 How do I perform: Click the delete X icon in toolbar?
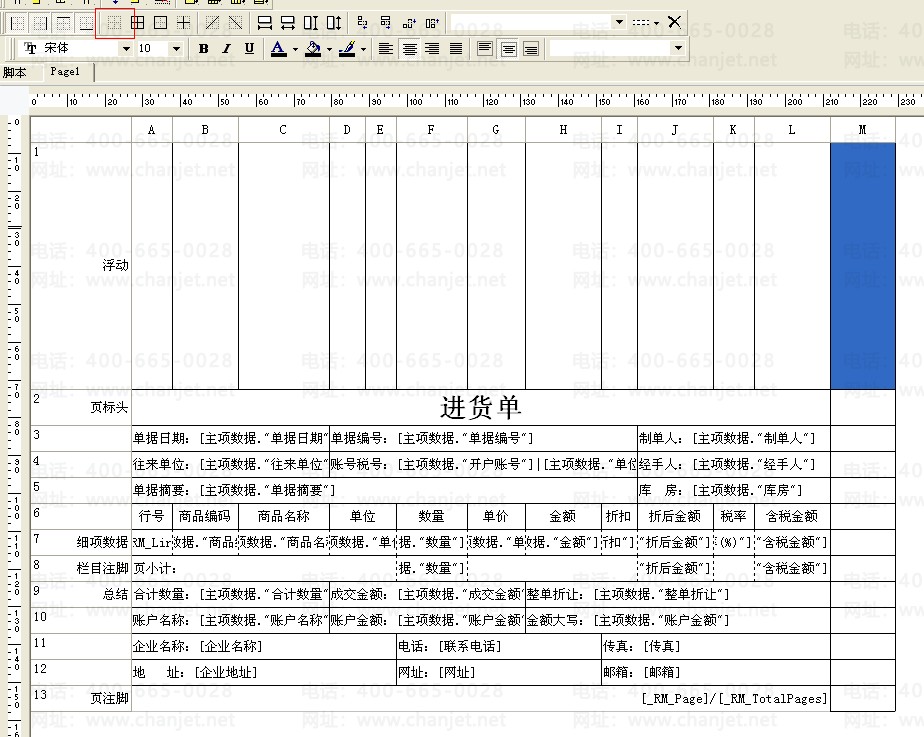click(x=675, y=21)
